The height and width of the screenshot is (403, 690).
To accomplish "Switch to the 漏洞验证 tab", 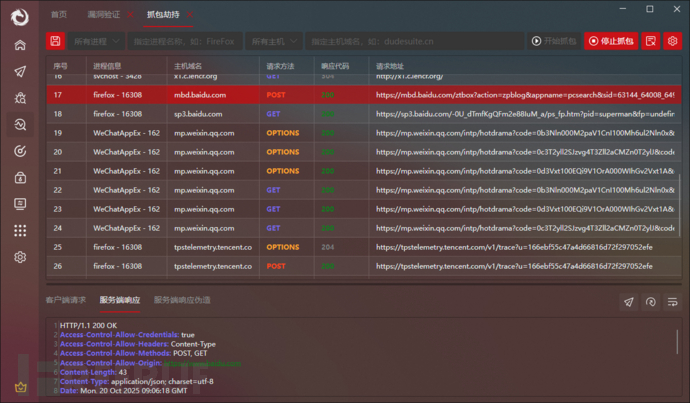I will (x=104, y=14).
